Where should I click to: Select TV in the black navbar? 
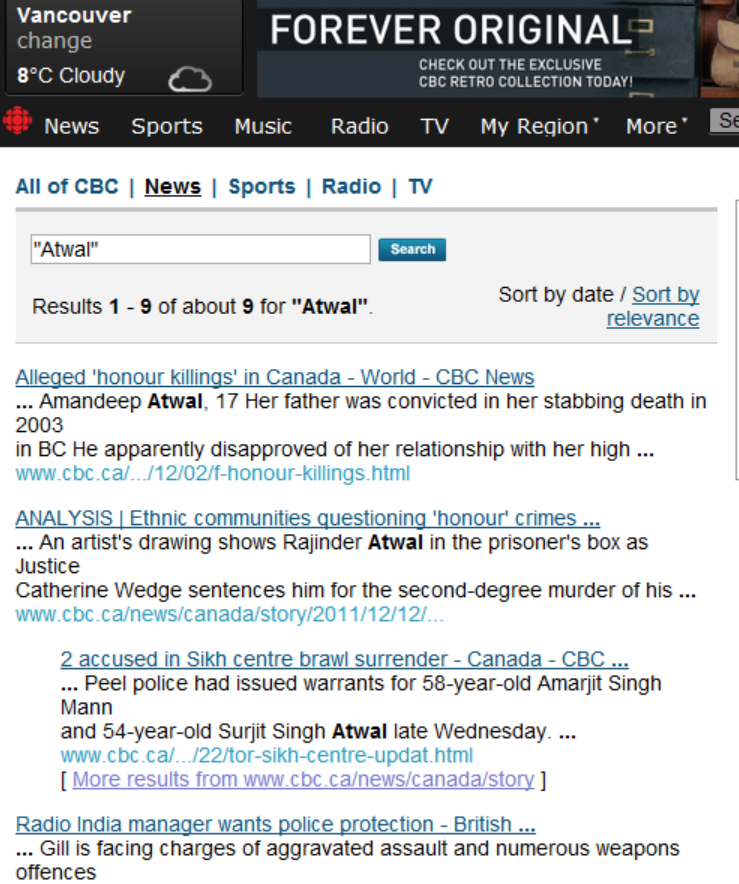pyautogui.click(x=434, y=126)
